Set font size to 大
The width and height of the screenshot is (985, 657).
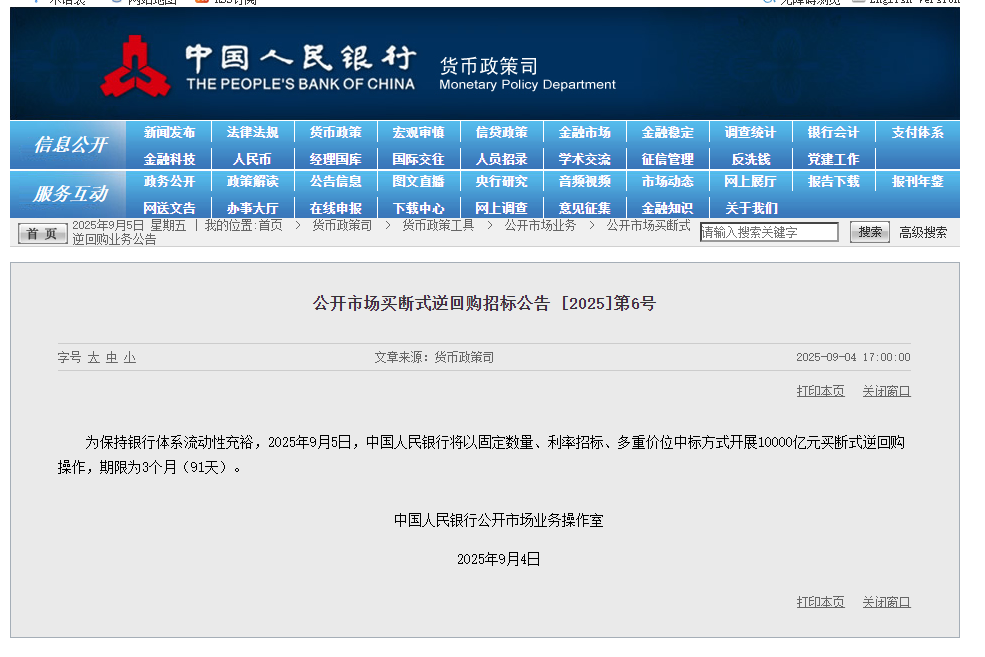click(x=93, y=357)
